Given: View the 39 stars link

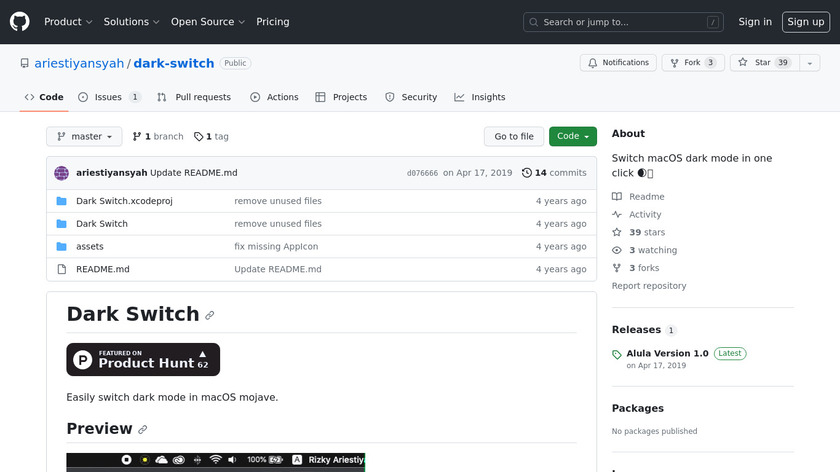Looking at the screenshot, I should point(639,233).
